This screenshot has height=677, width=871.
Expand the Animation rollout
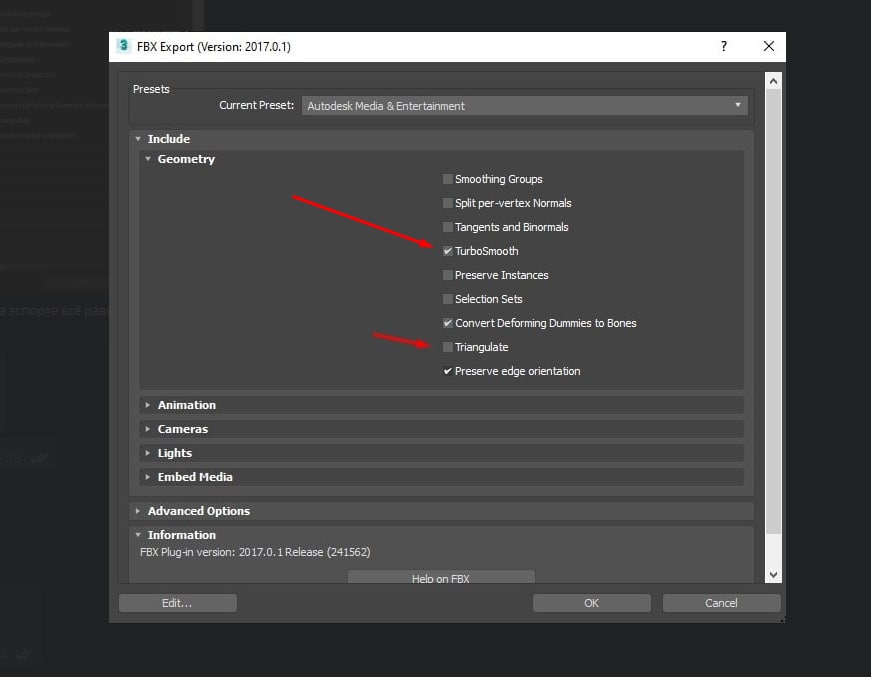[148, 405]
